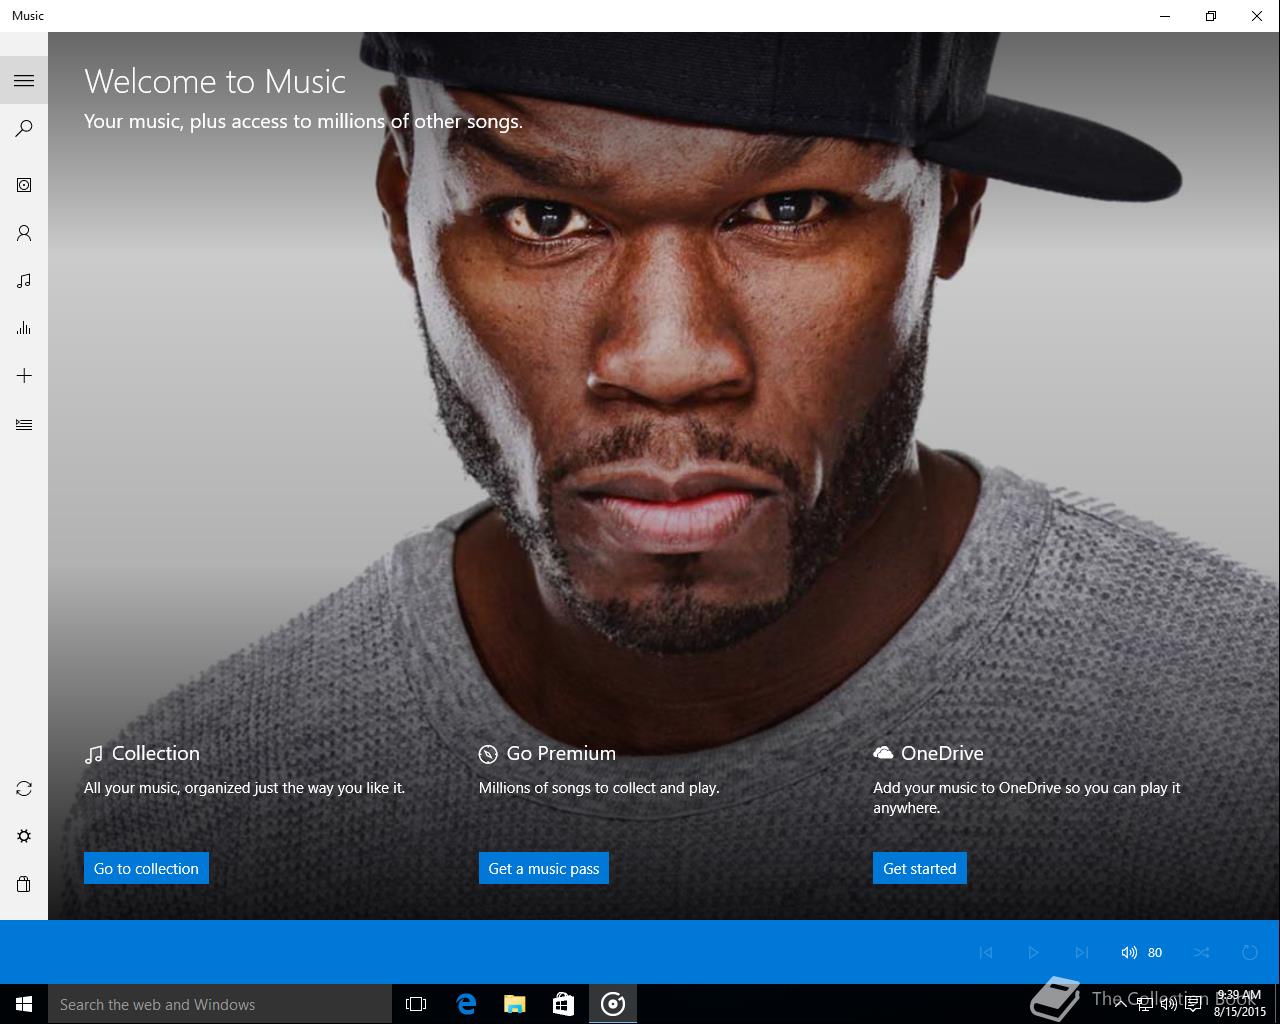
Task: Create new playlist with plus icon
Action: [x=24, y=376]
